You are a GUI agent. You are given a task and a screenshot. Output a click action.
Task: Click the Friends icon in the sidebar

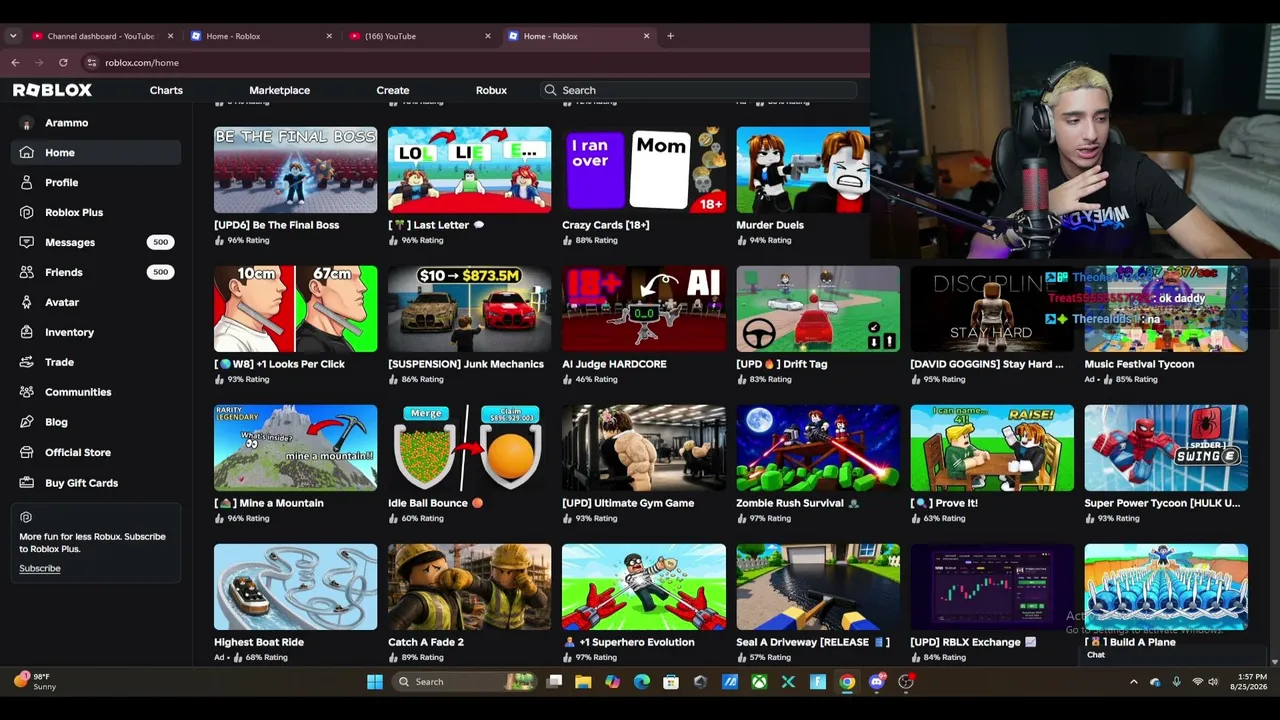[26, 272]
